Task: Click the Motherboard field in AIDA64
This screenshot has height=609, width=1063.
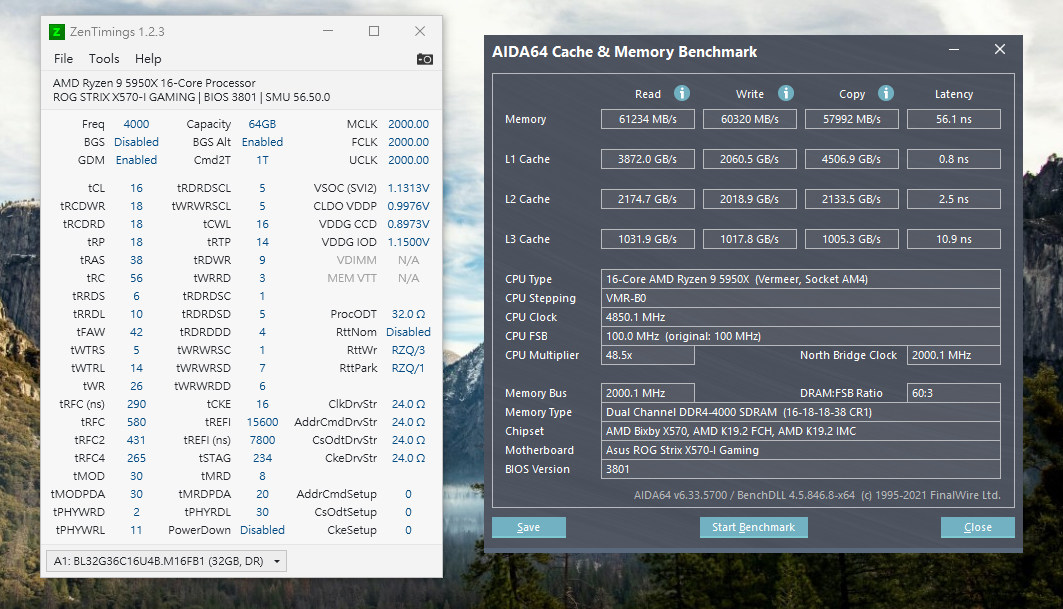Action: click(x=801, y=450)
